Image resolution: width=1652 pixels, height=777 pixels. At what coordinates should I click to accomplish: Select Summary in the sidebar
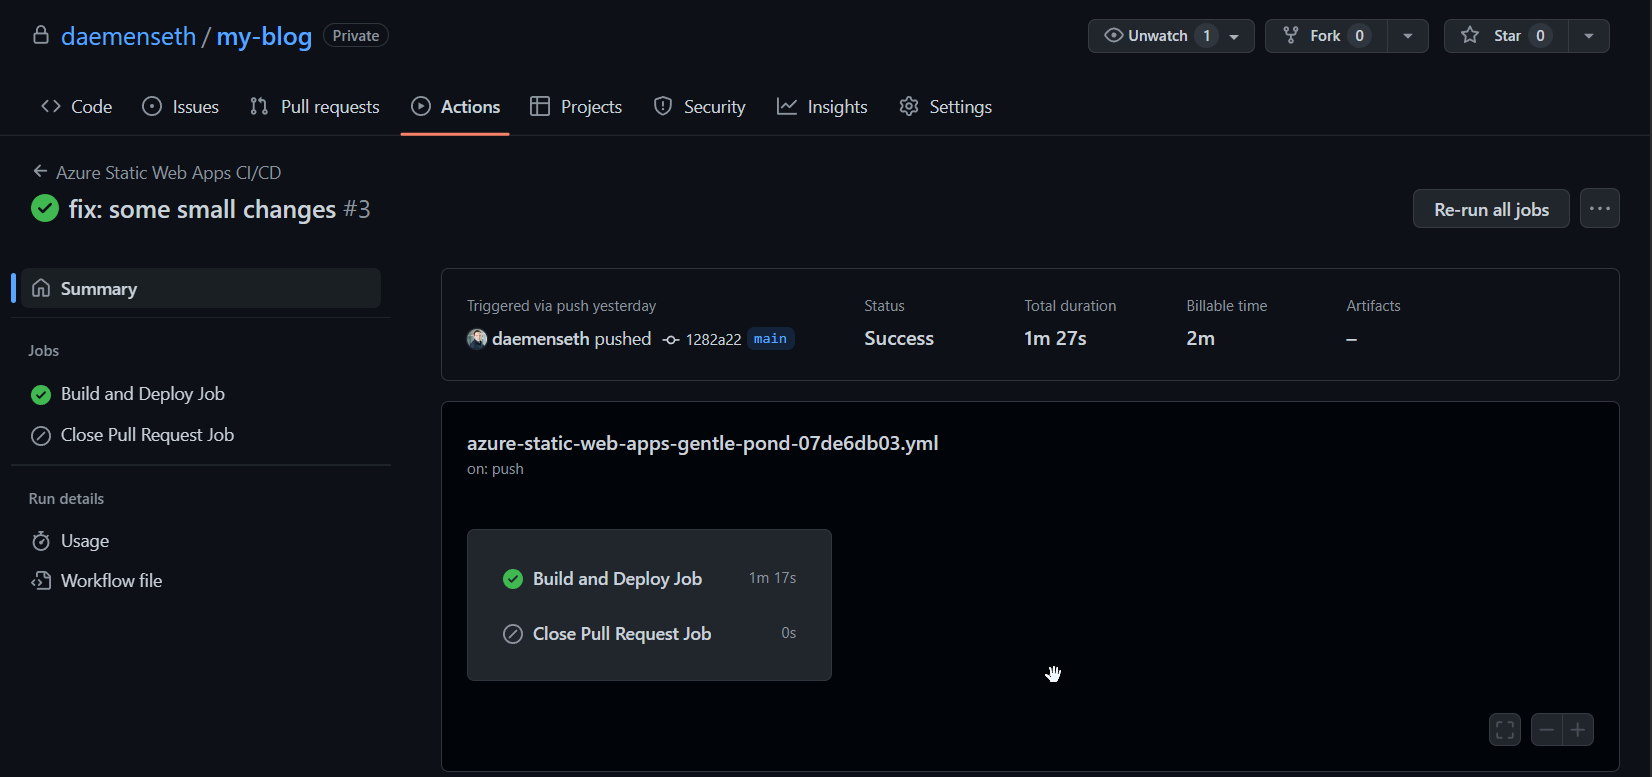(x=201, y=288)
